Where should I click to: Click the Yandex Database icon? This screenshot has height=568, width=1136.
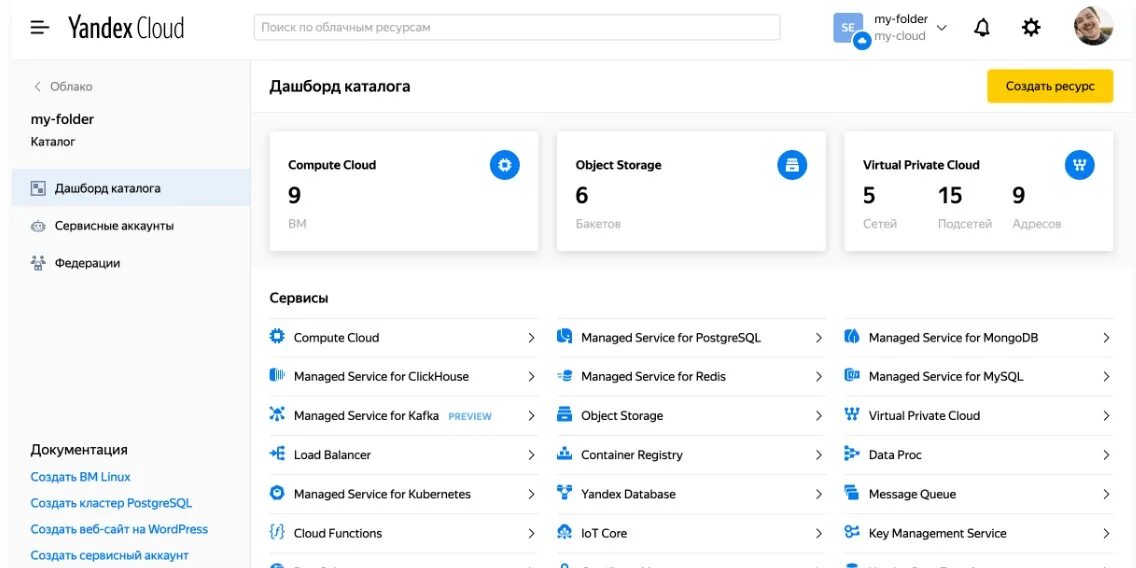pos(564,493)
